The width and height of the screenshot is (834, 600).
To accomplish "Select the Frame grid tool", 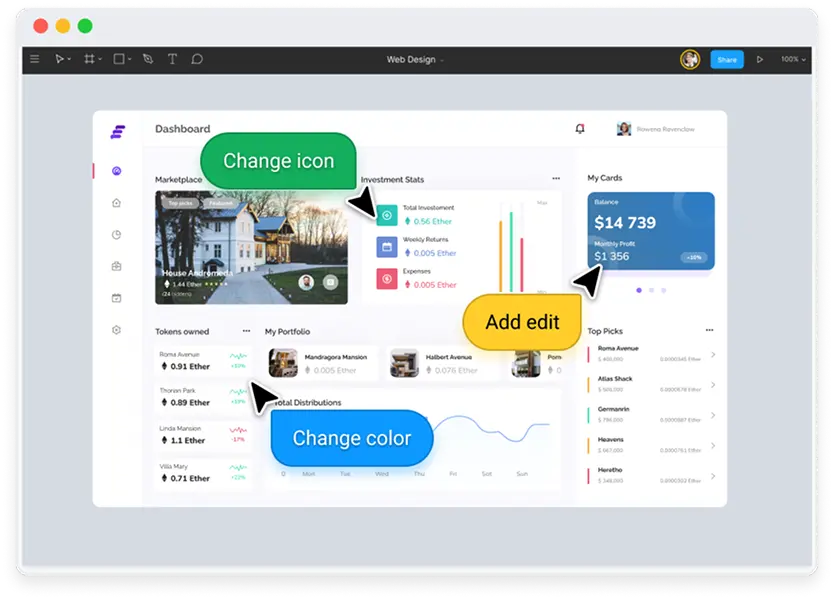I will 91,58.
